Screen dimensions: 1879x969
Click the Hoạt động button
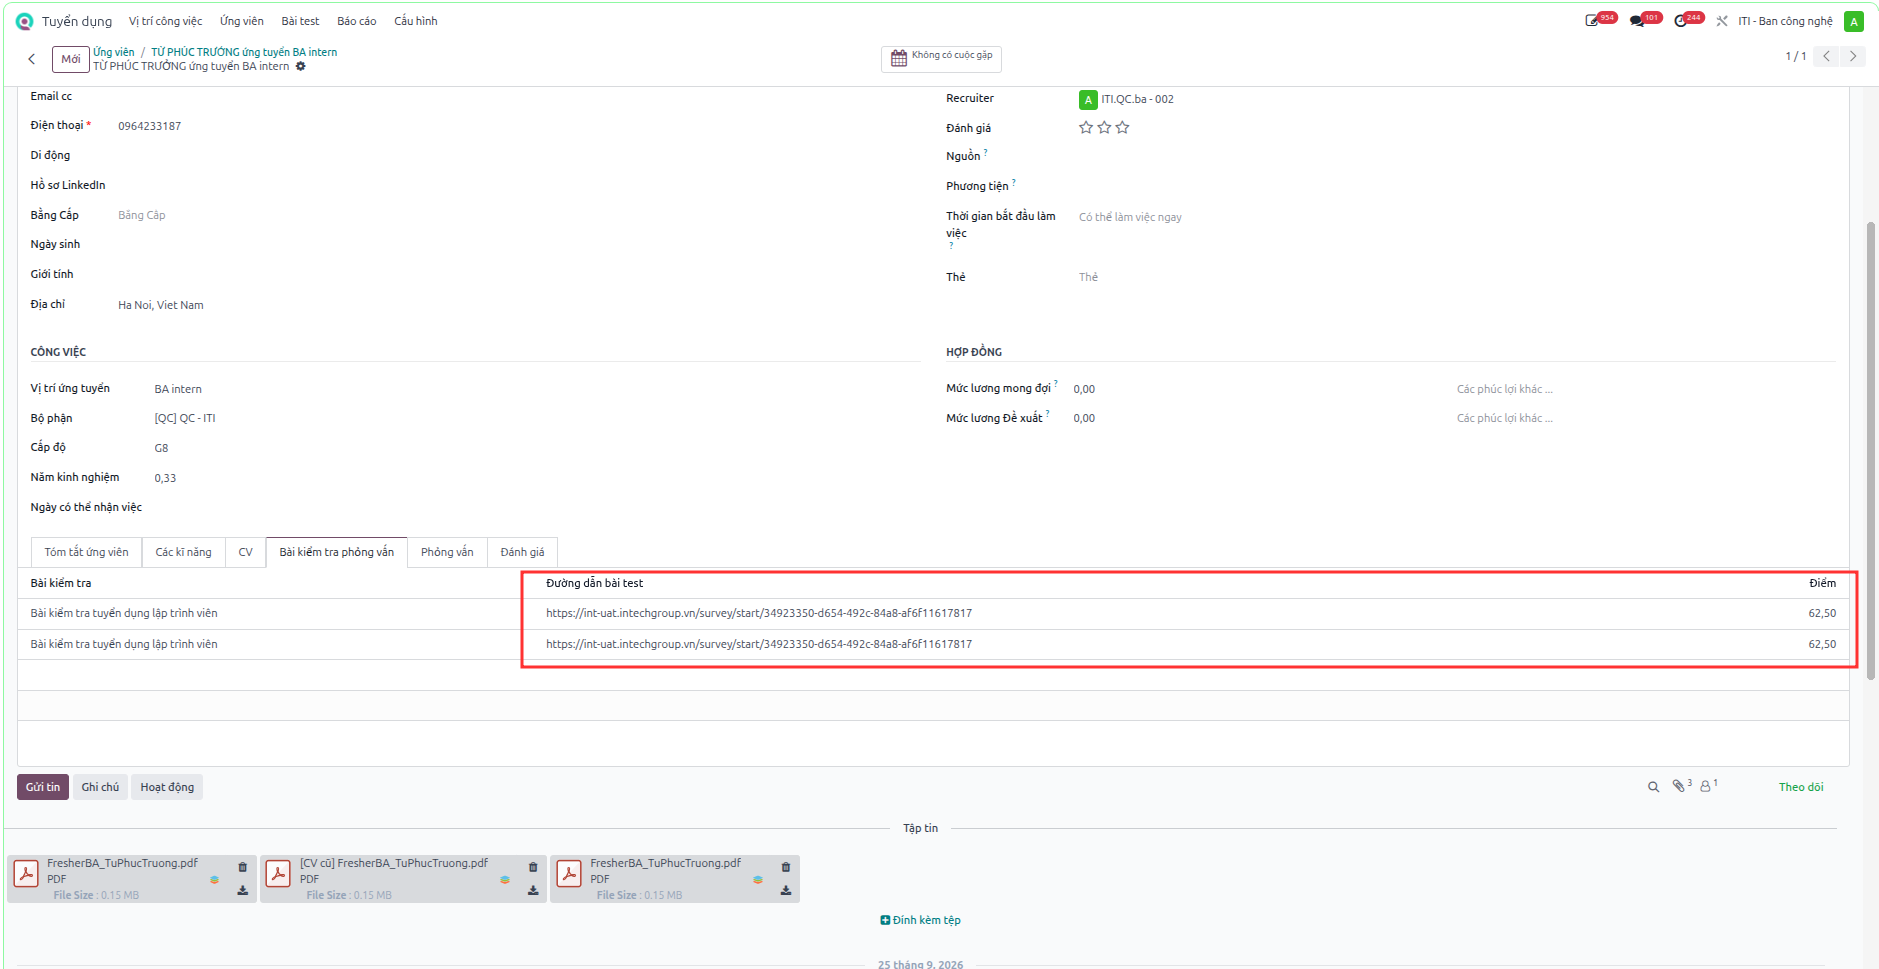[167, 787]
